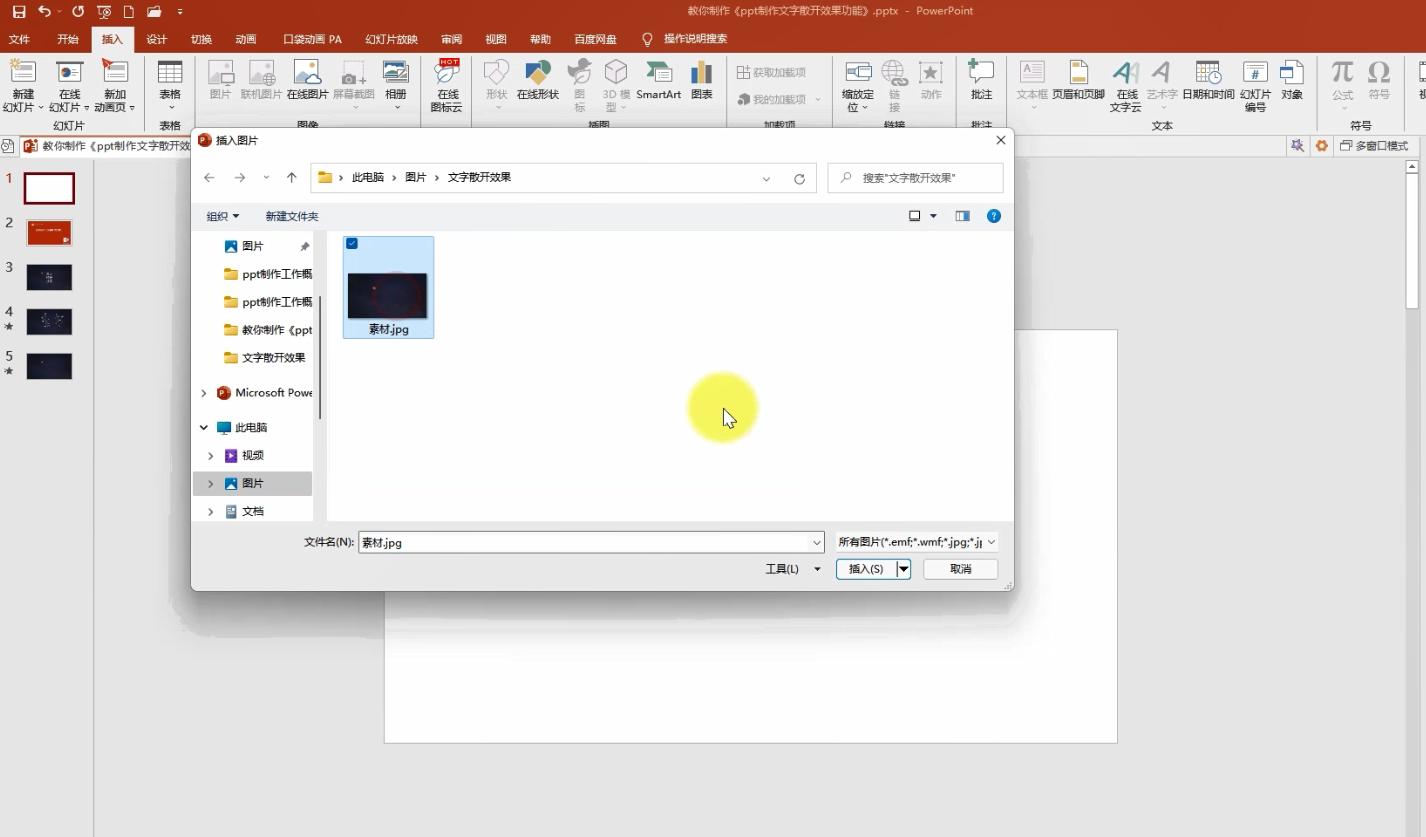Click the 图表 chart icon
This screenshot has height=837, width=1426.
coord(702,80)
